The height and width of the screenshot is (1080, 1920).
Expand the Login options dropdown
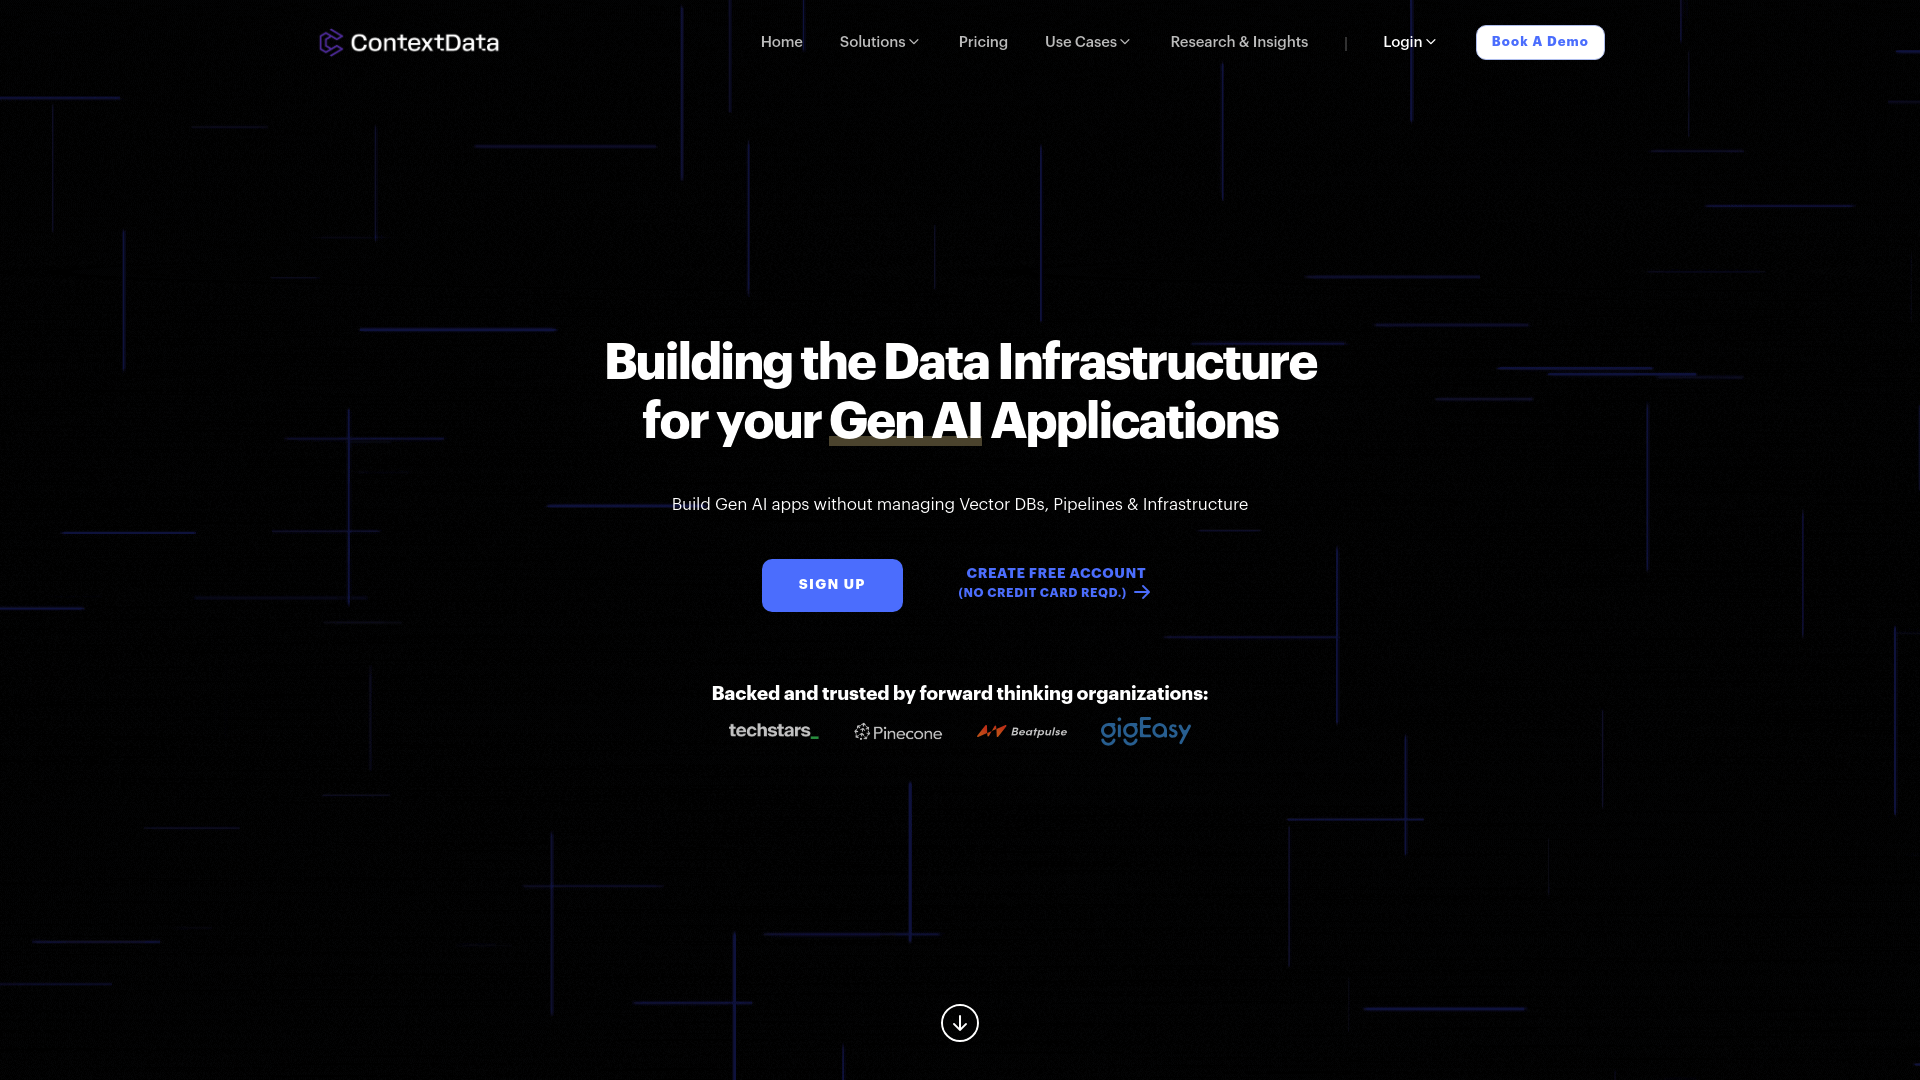coord(1410,41)
